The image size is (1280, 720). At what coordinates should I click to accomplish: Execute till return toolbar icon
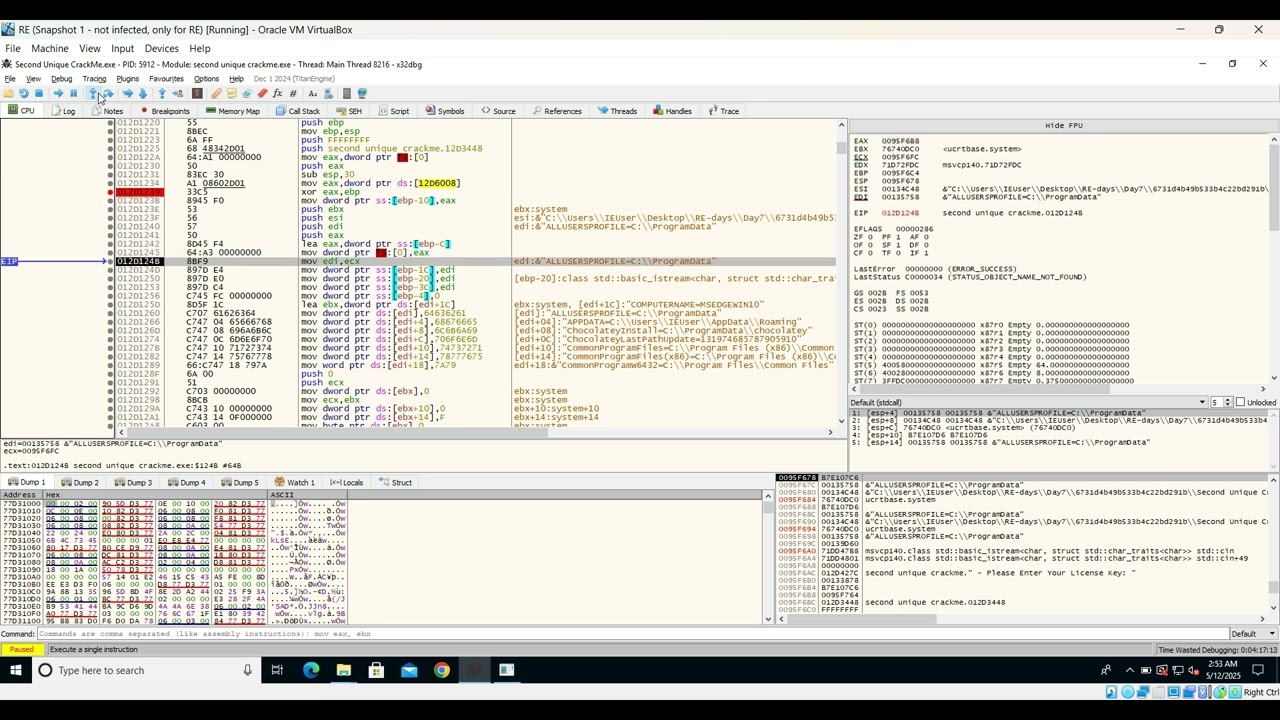pyautogui.click(x=162, y=93)
